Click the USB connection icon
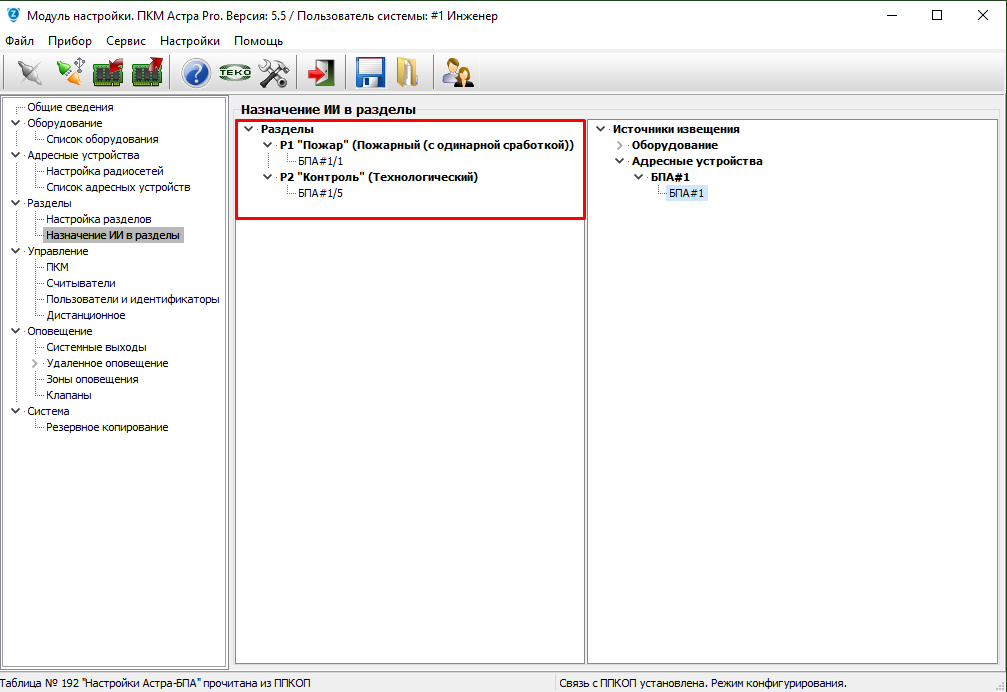Screen dimensions: 1007x692 click(69, 72)
